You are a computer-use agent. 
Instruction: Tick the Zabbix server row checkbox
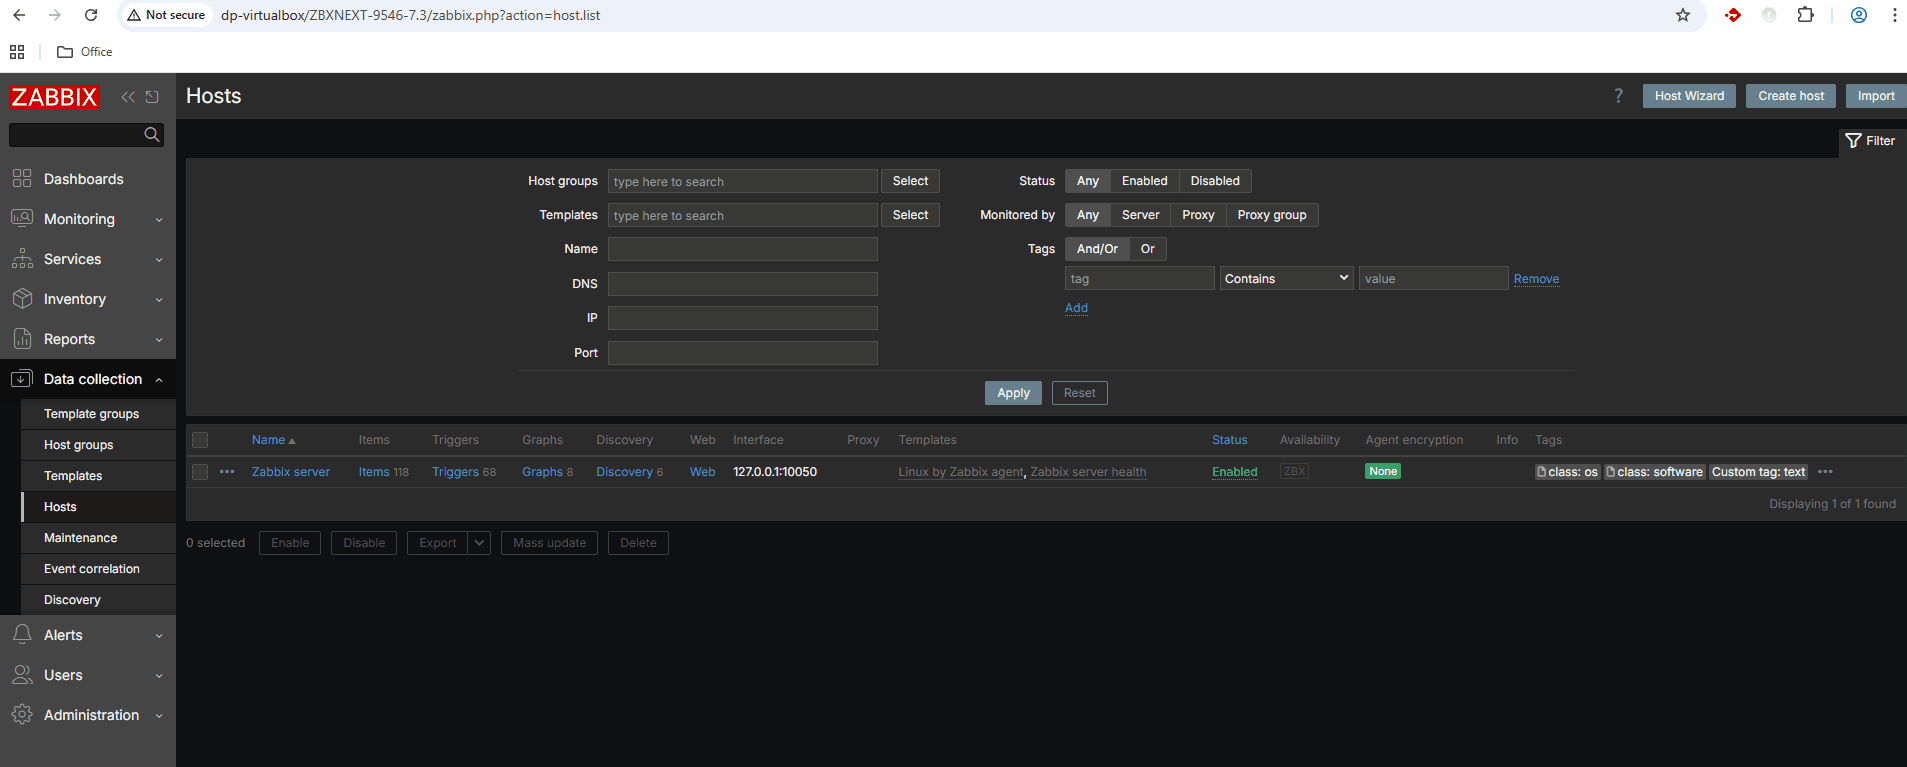point(200,472)
